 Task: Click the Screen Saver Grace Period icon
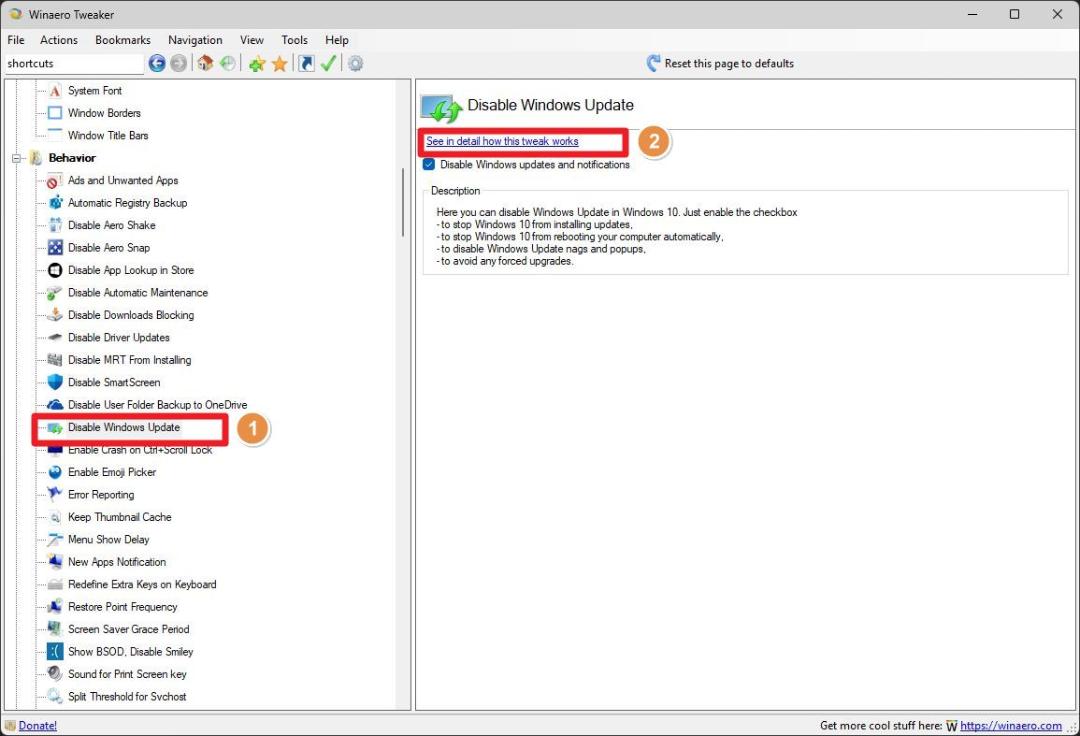point(55,629)
